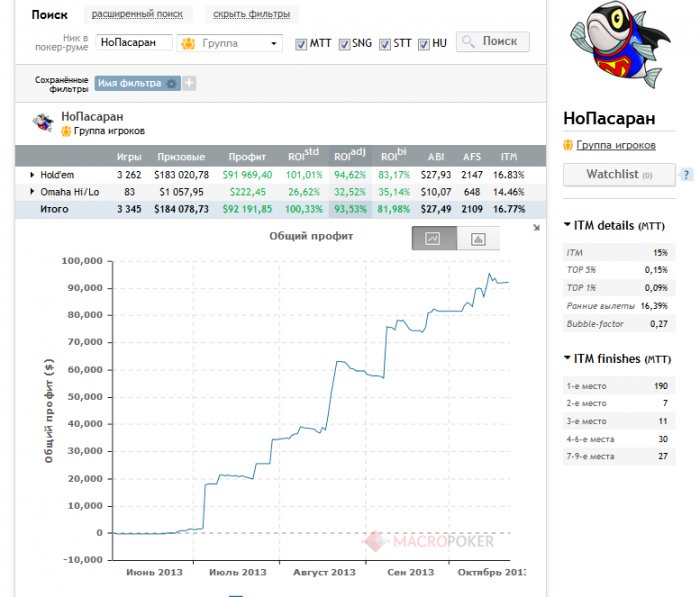Toggle the MTT checkbox
This screenshot has height=597, width=700.
pos(301,44)
